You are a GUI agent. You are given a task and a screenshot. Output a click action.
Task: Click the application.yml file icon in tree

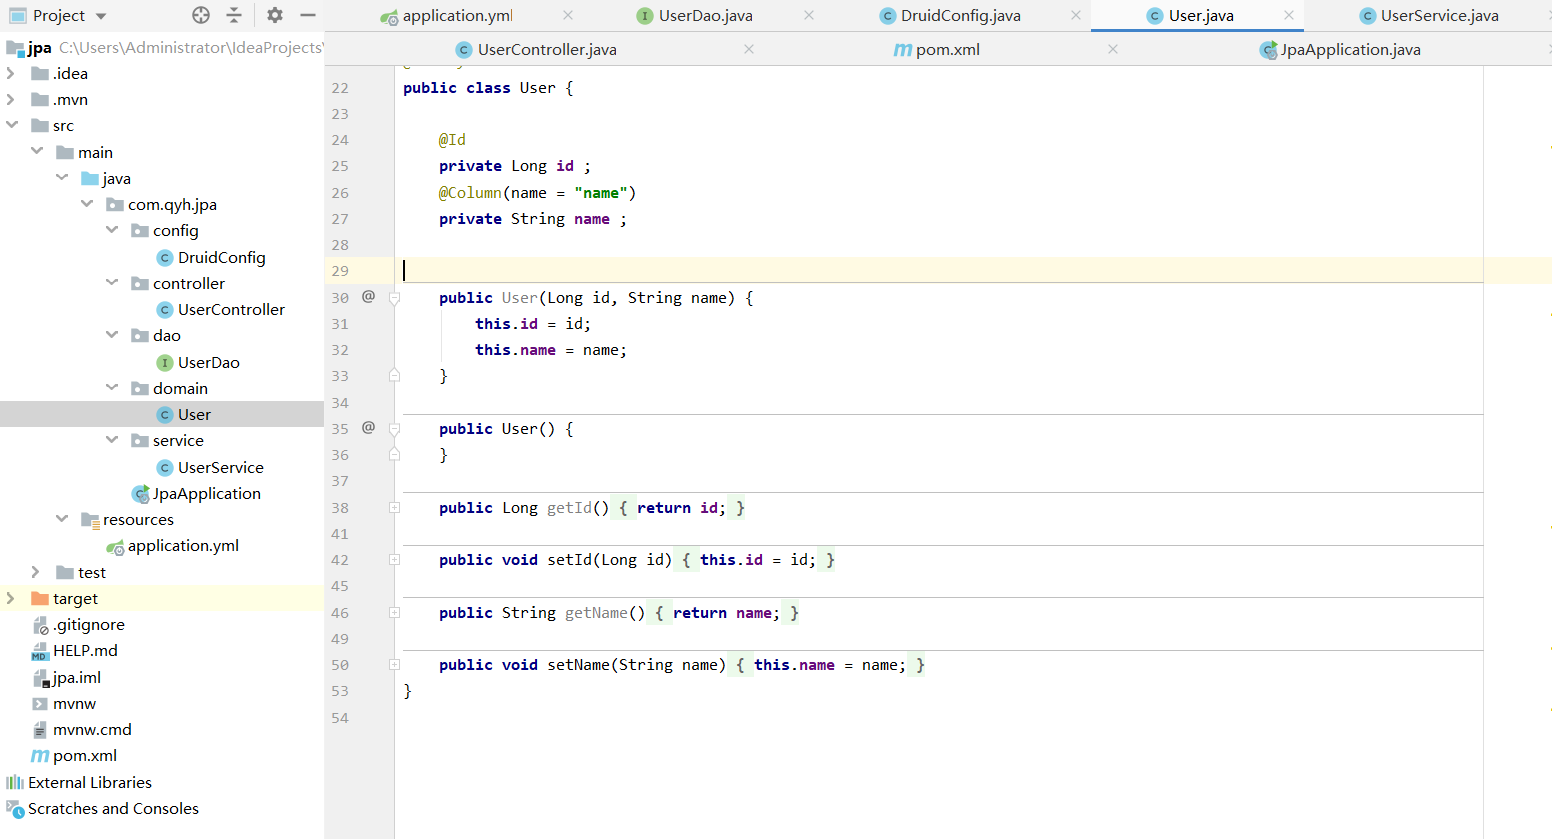(115, 547)
